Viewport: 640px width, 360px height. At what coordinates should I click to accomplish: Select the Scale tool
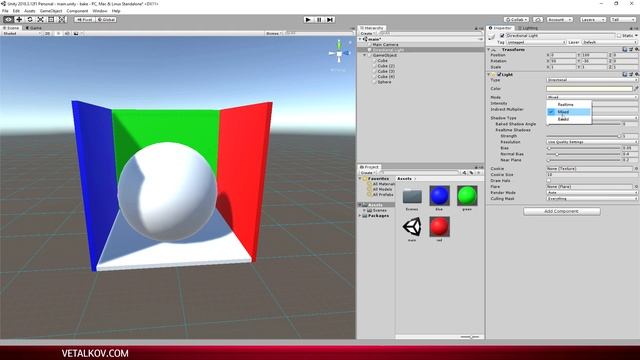(40, 20)
